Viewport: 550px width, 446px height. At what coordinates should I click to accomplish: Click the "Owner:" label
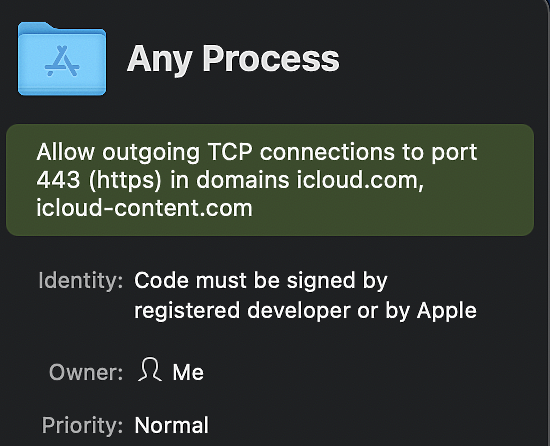[86, 372]
